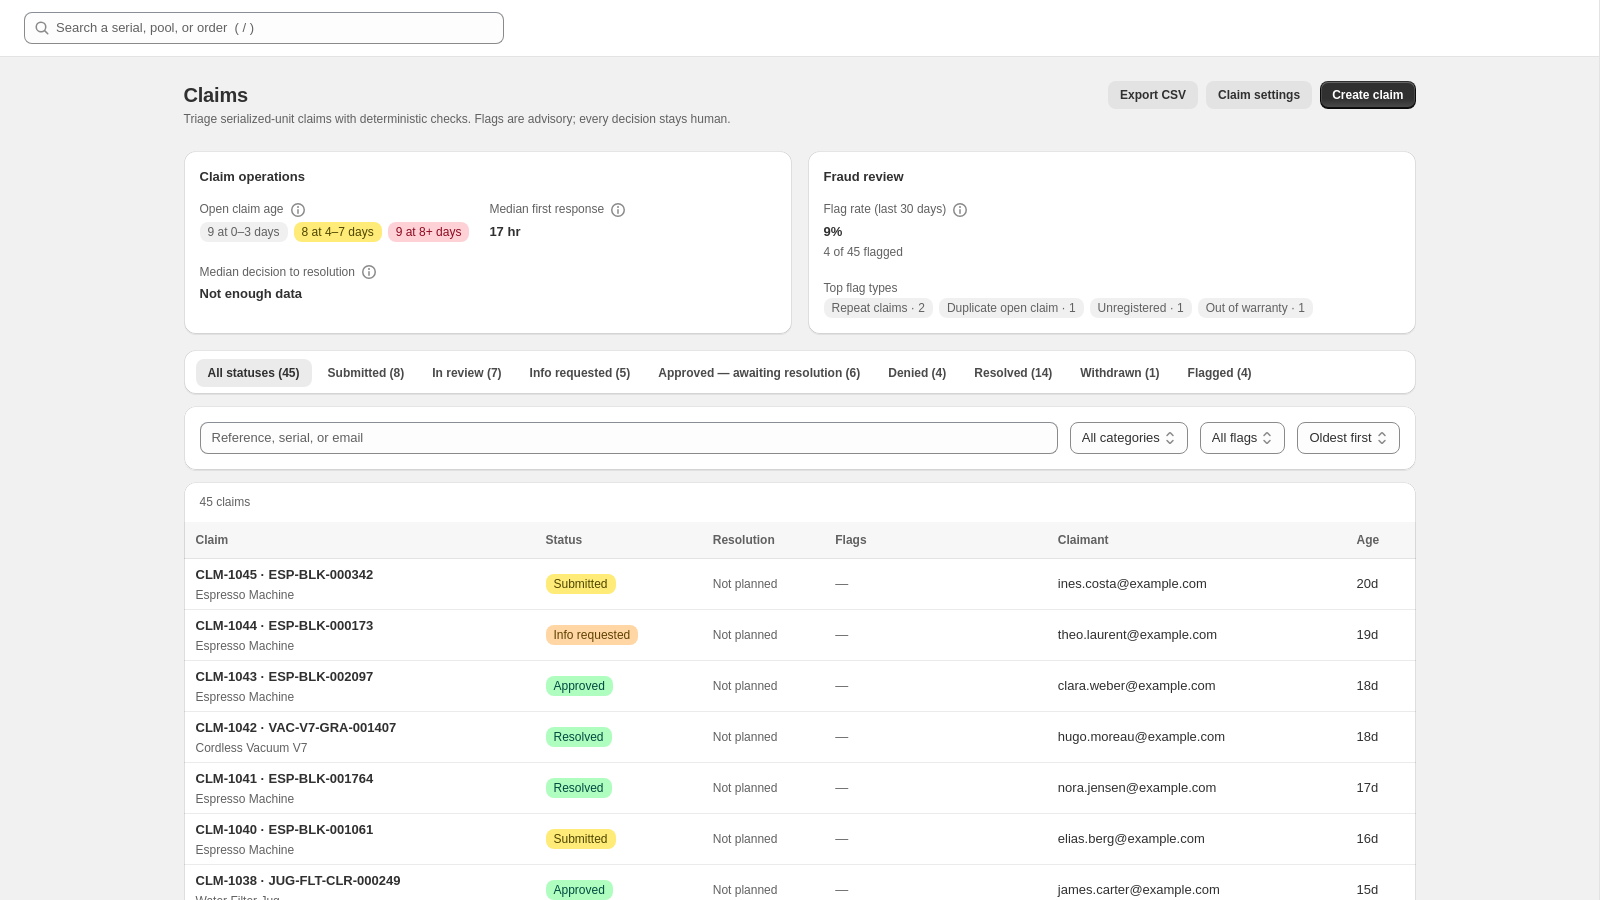The image size is (1600, 900).
Task: Click the Median first response info icon
Action: click(618, 210)
